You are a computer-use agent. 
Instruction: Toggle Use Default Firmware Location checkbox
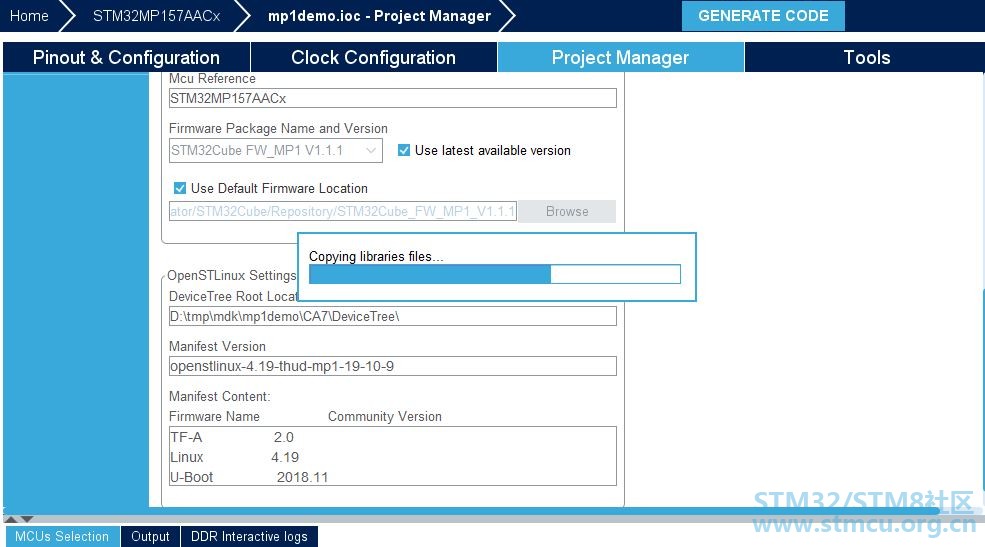(x=180, y=188)
